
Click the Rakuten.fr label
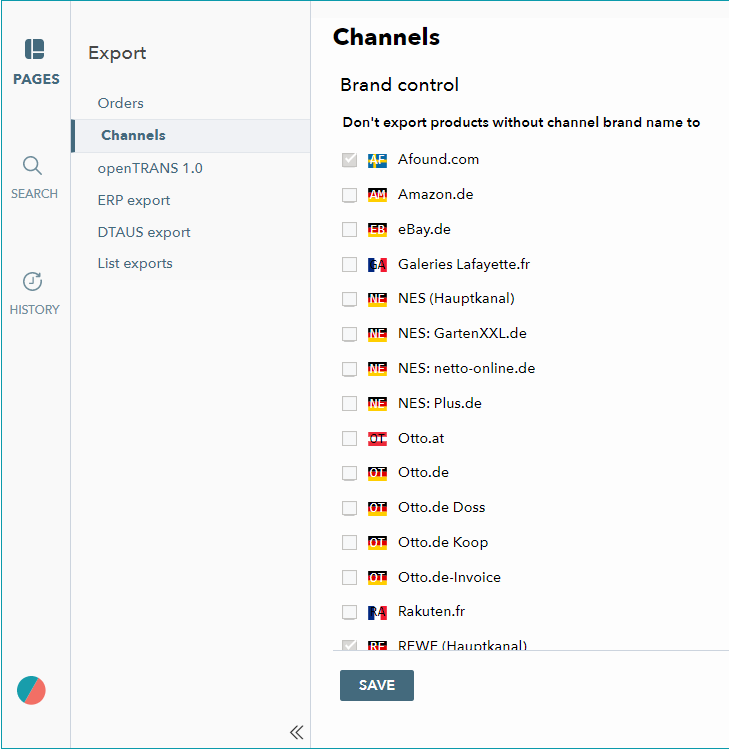coord(431,611)
